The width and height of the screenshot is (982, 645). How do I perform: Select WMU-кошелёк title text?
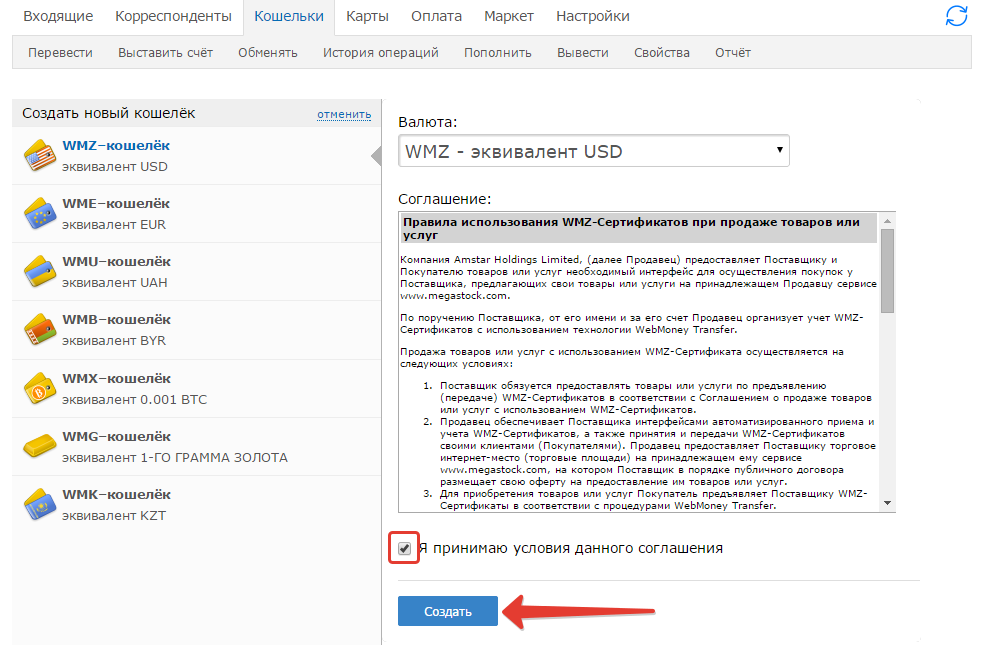pos(116,261)
